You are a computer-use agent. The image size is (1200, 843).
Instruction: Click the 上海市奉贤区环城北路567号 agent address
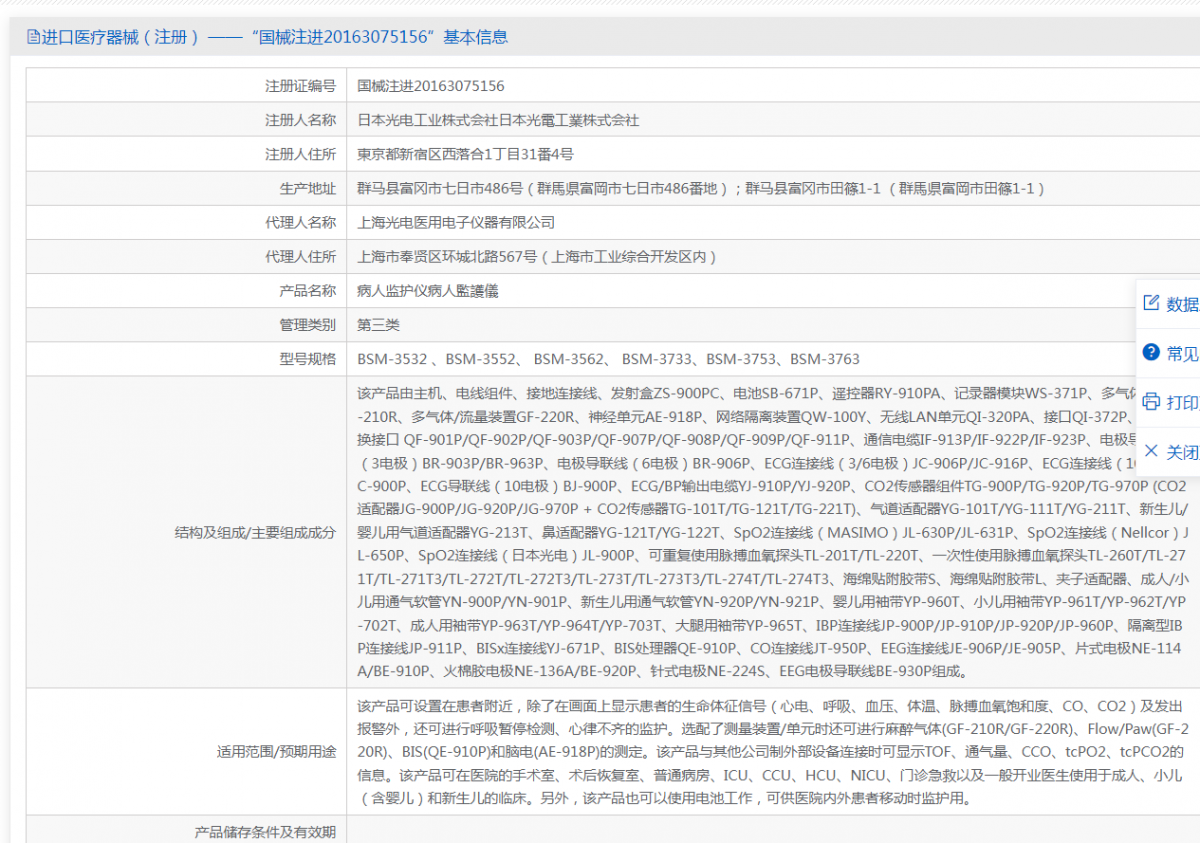539,256
